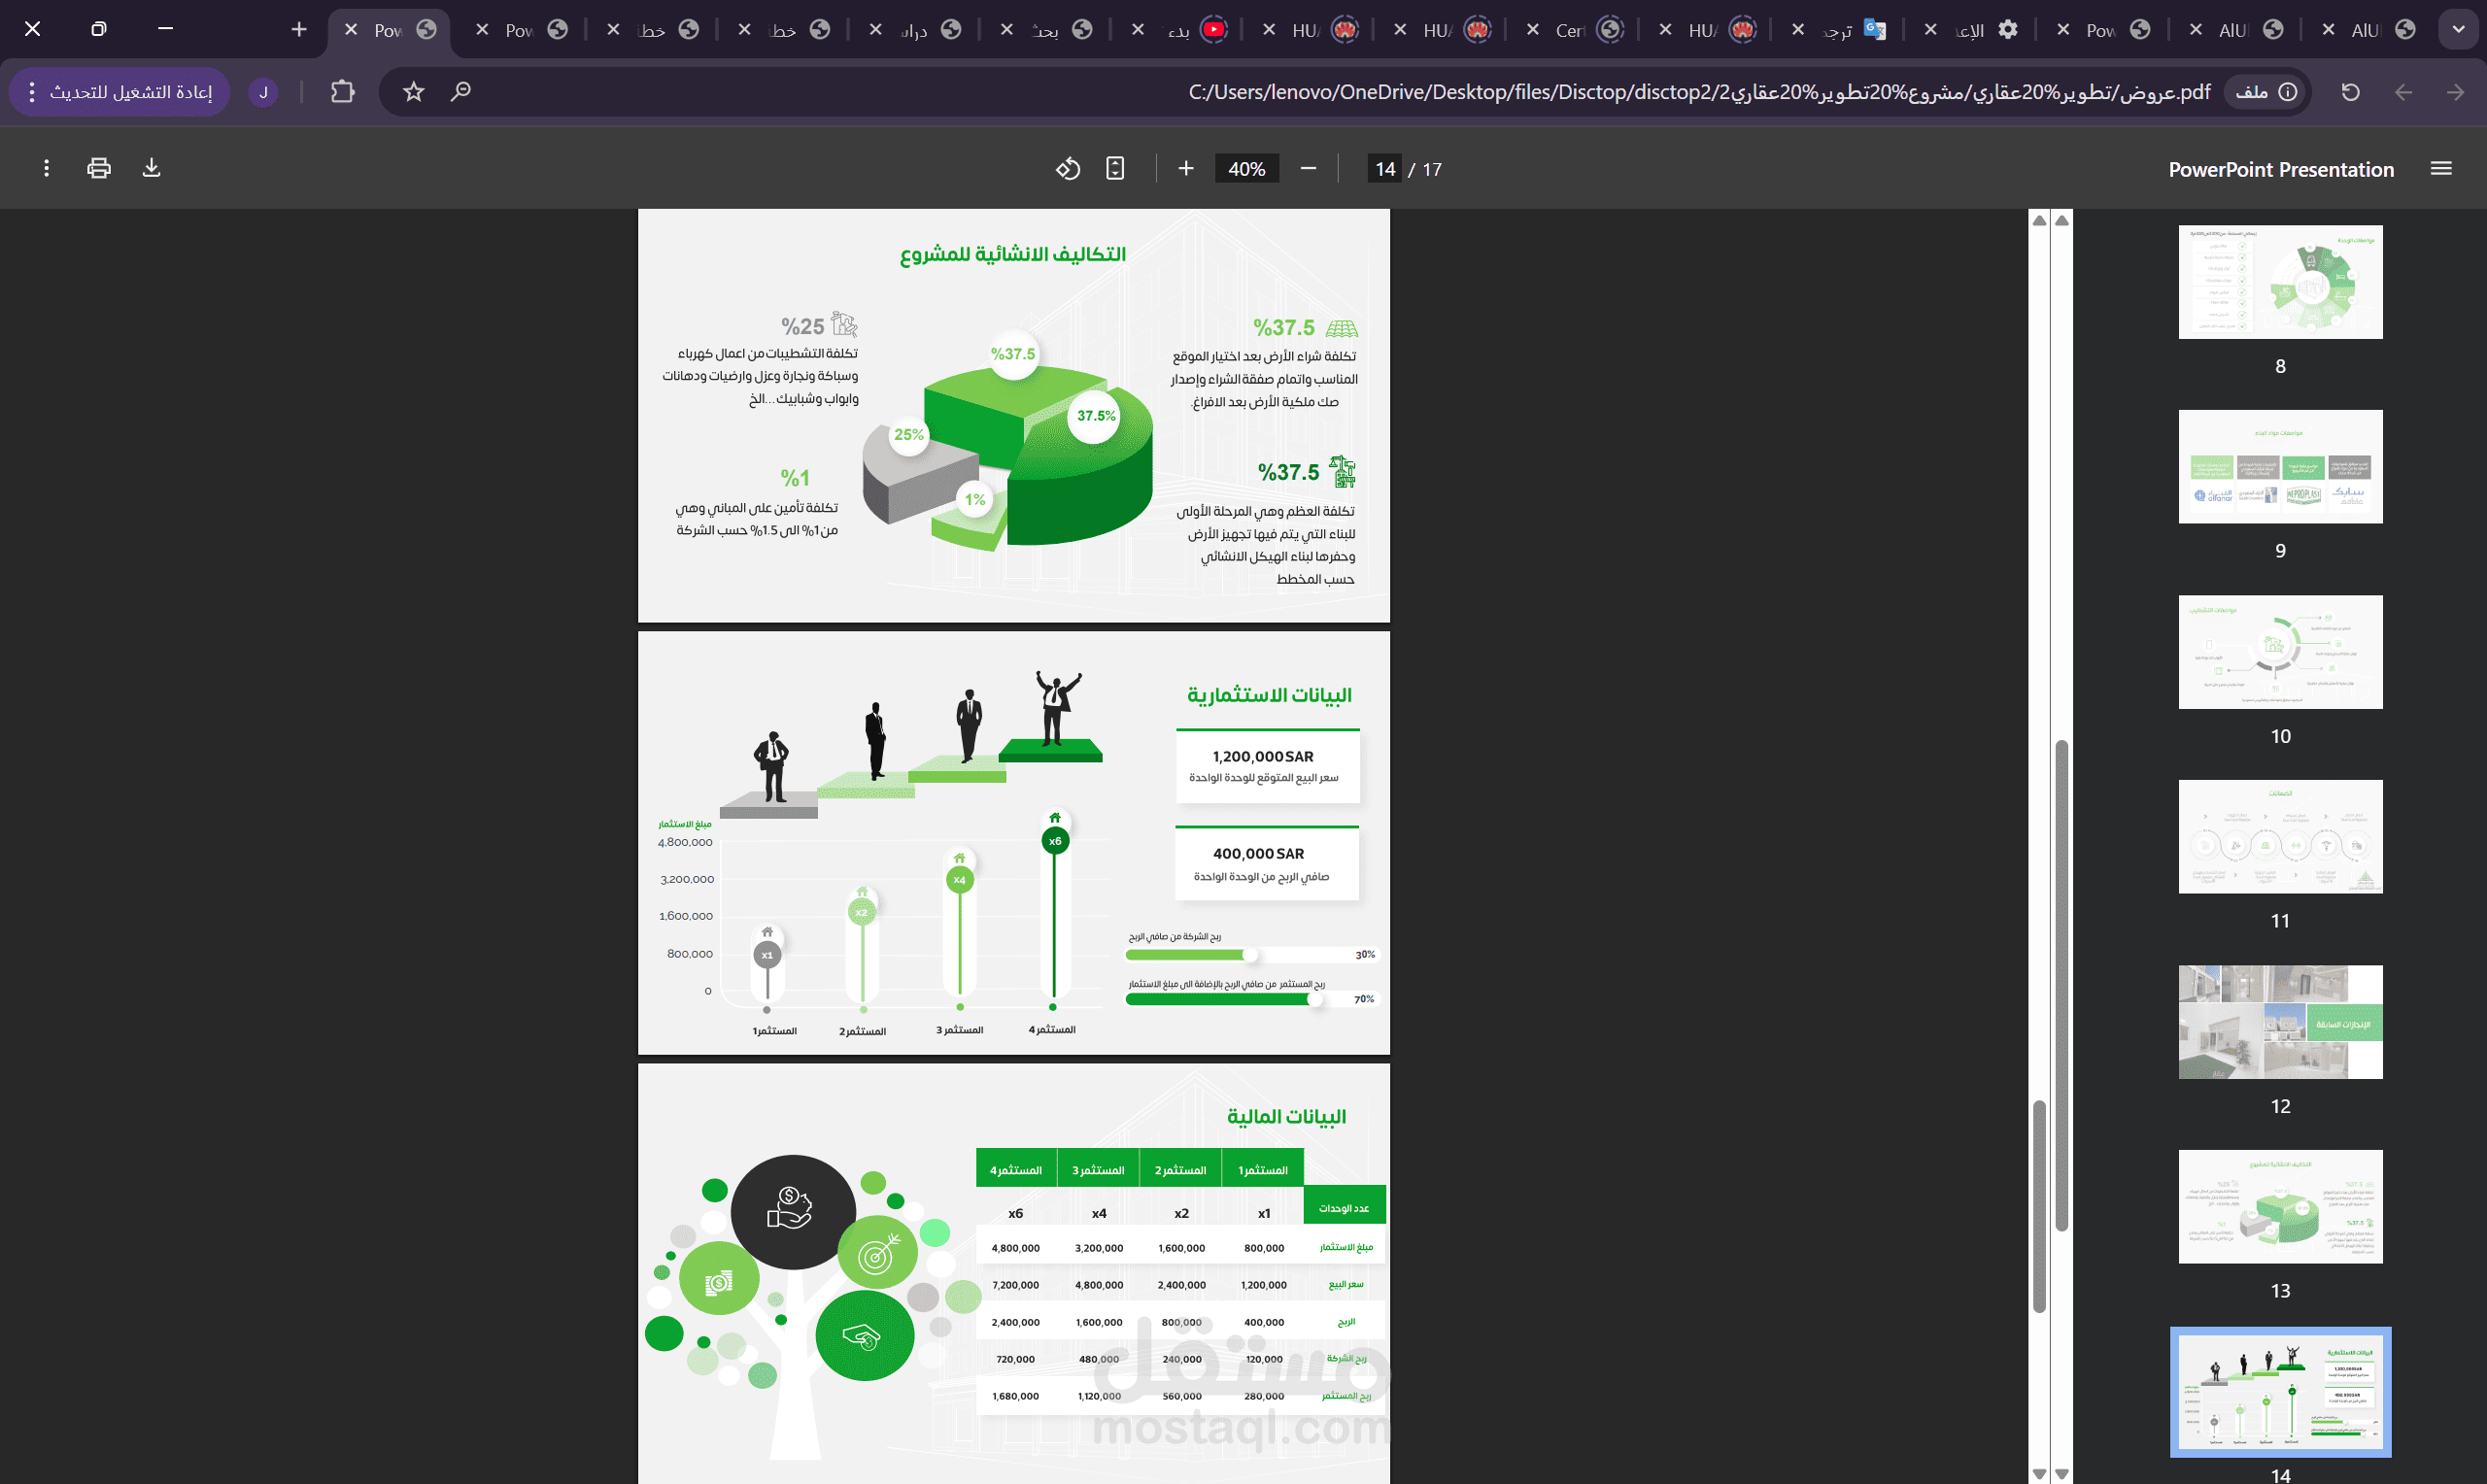Open the browser extensions puzzle icon
This screenshot has height=1484, width=2487.
(342, 92)
